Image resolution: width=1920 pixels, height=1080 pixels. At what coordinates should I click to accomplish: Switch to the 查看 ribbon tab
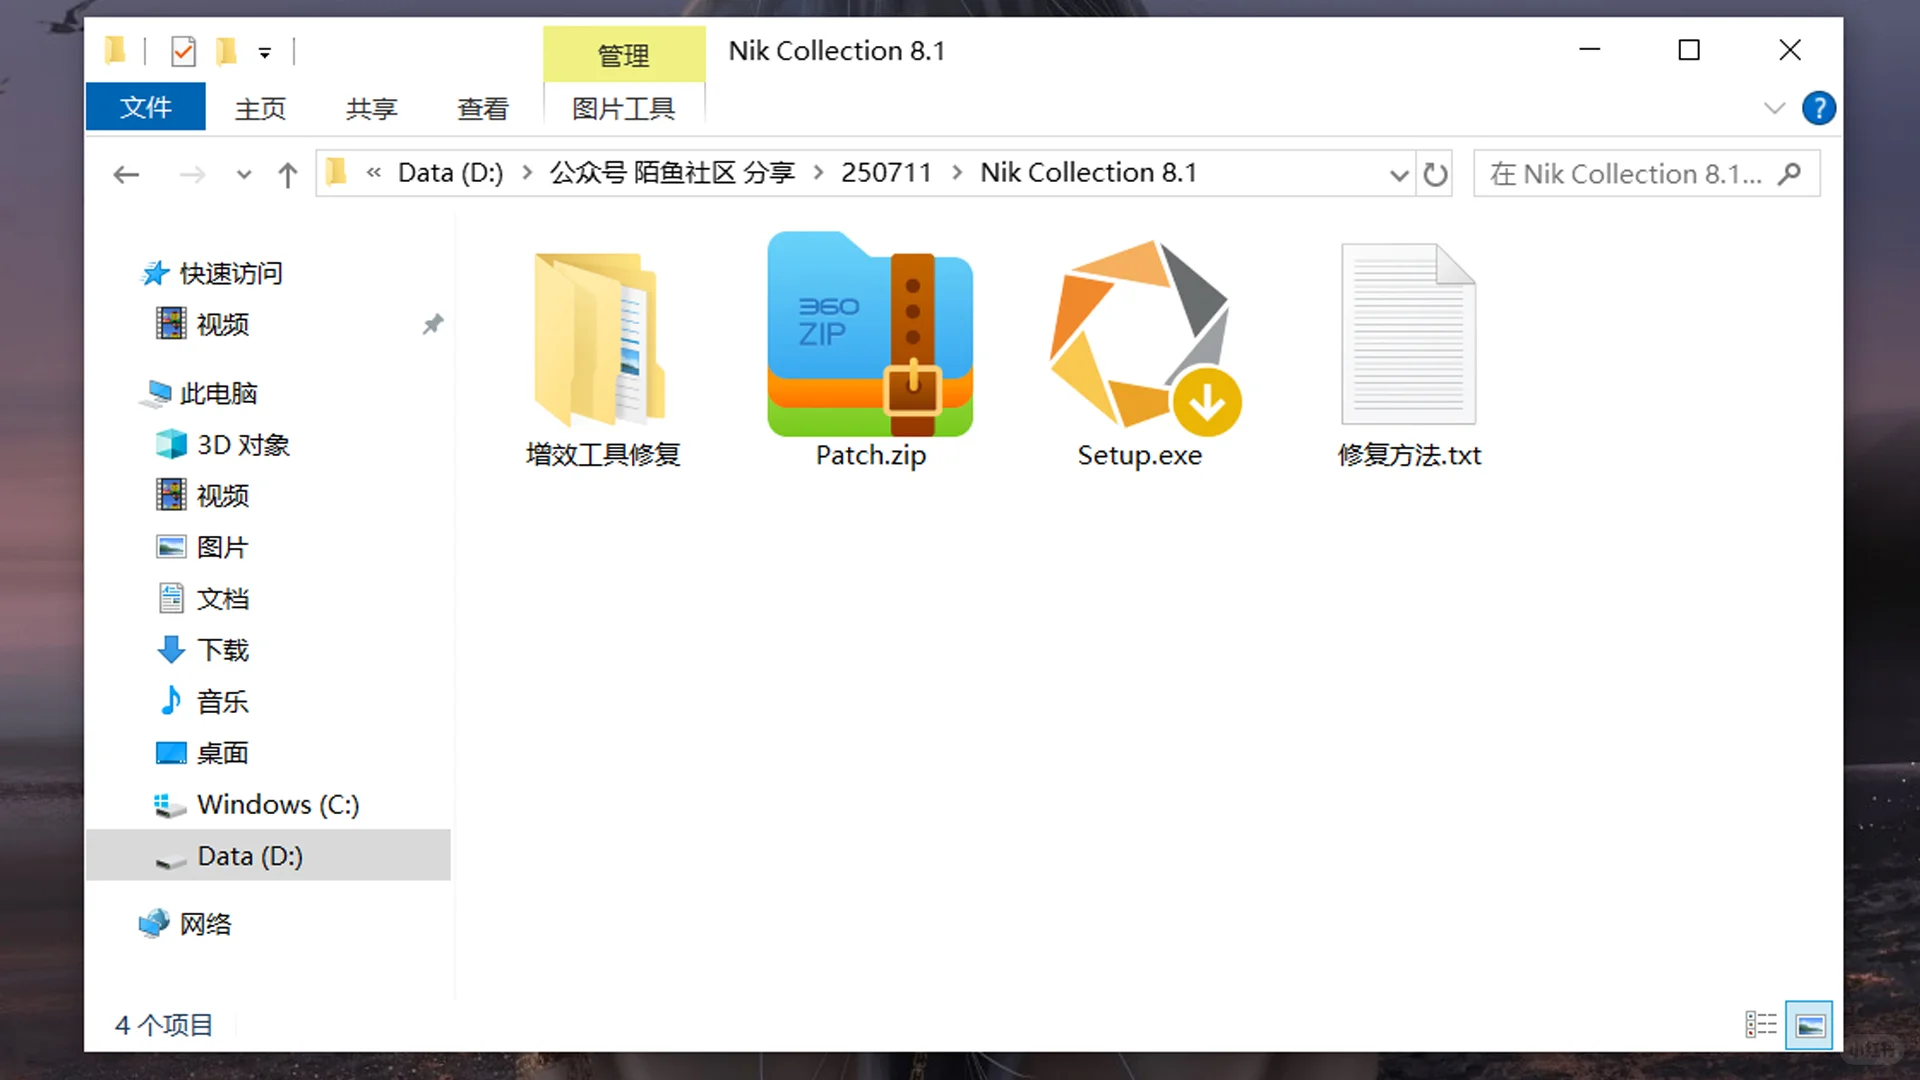coord(483,108)
